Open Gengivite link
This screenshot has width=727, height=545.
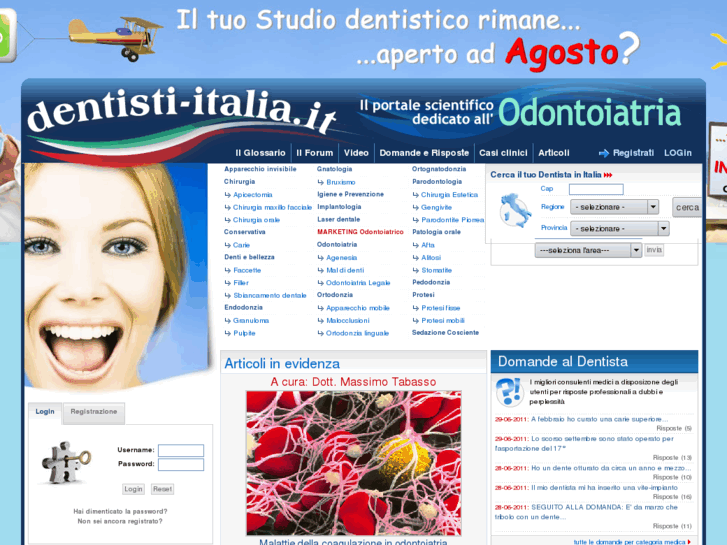pos(436,207)
